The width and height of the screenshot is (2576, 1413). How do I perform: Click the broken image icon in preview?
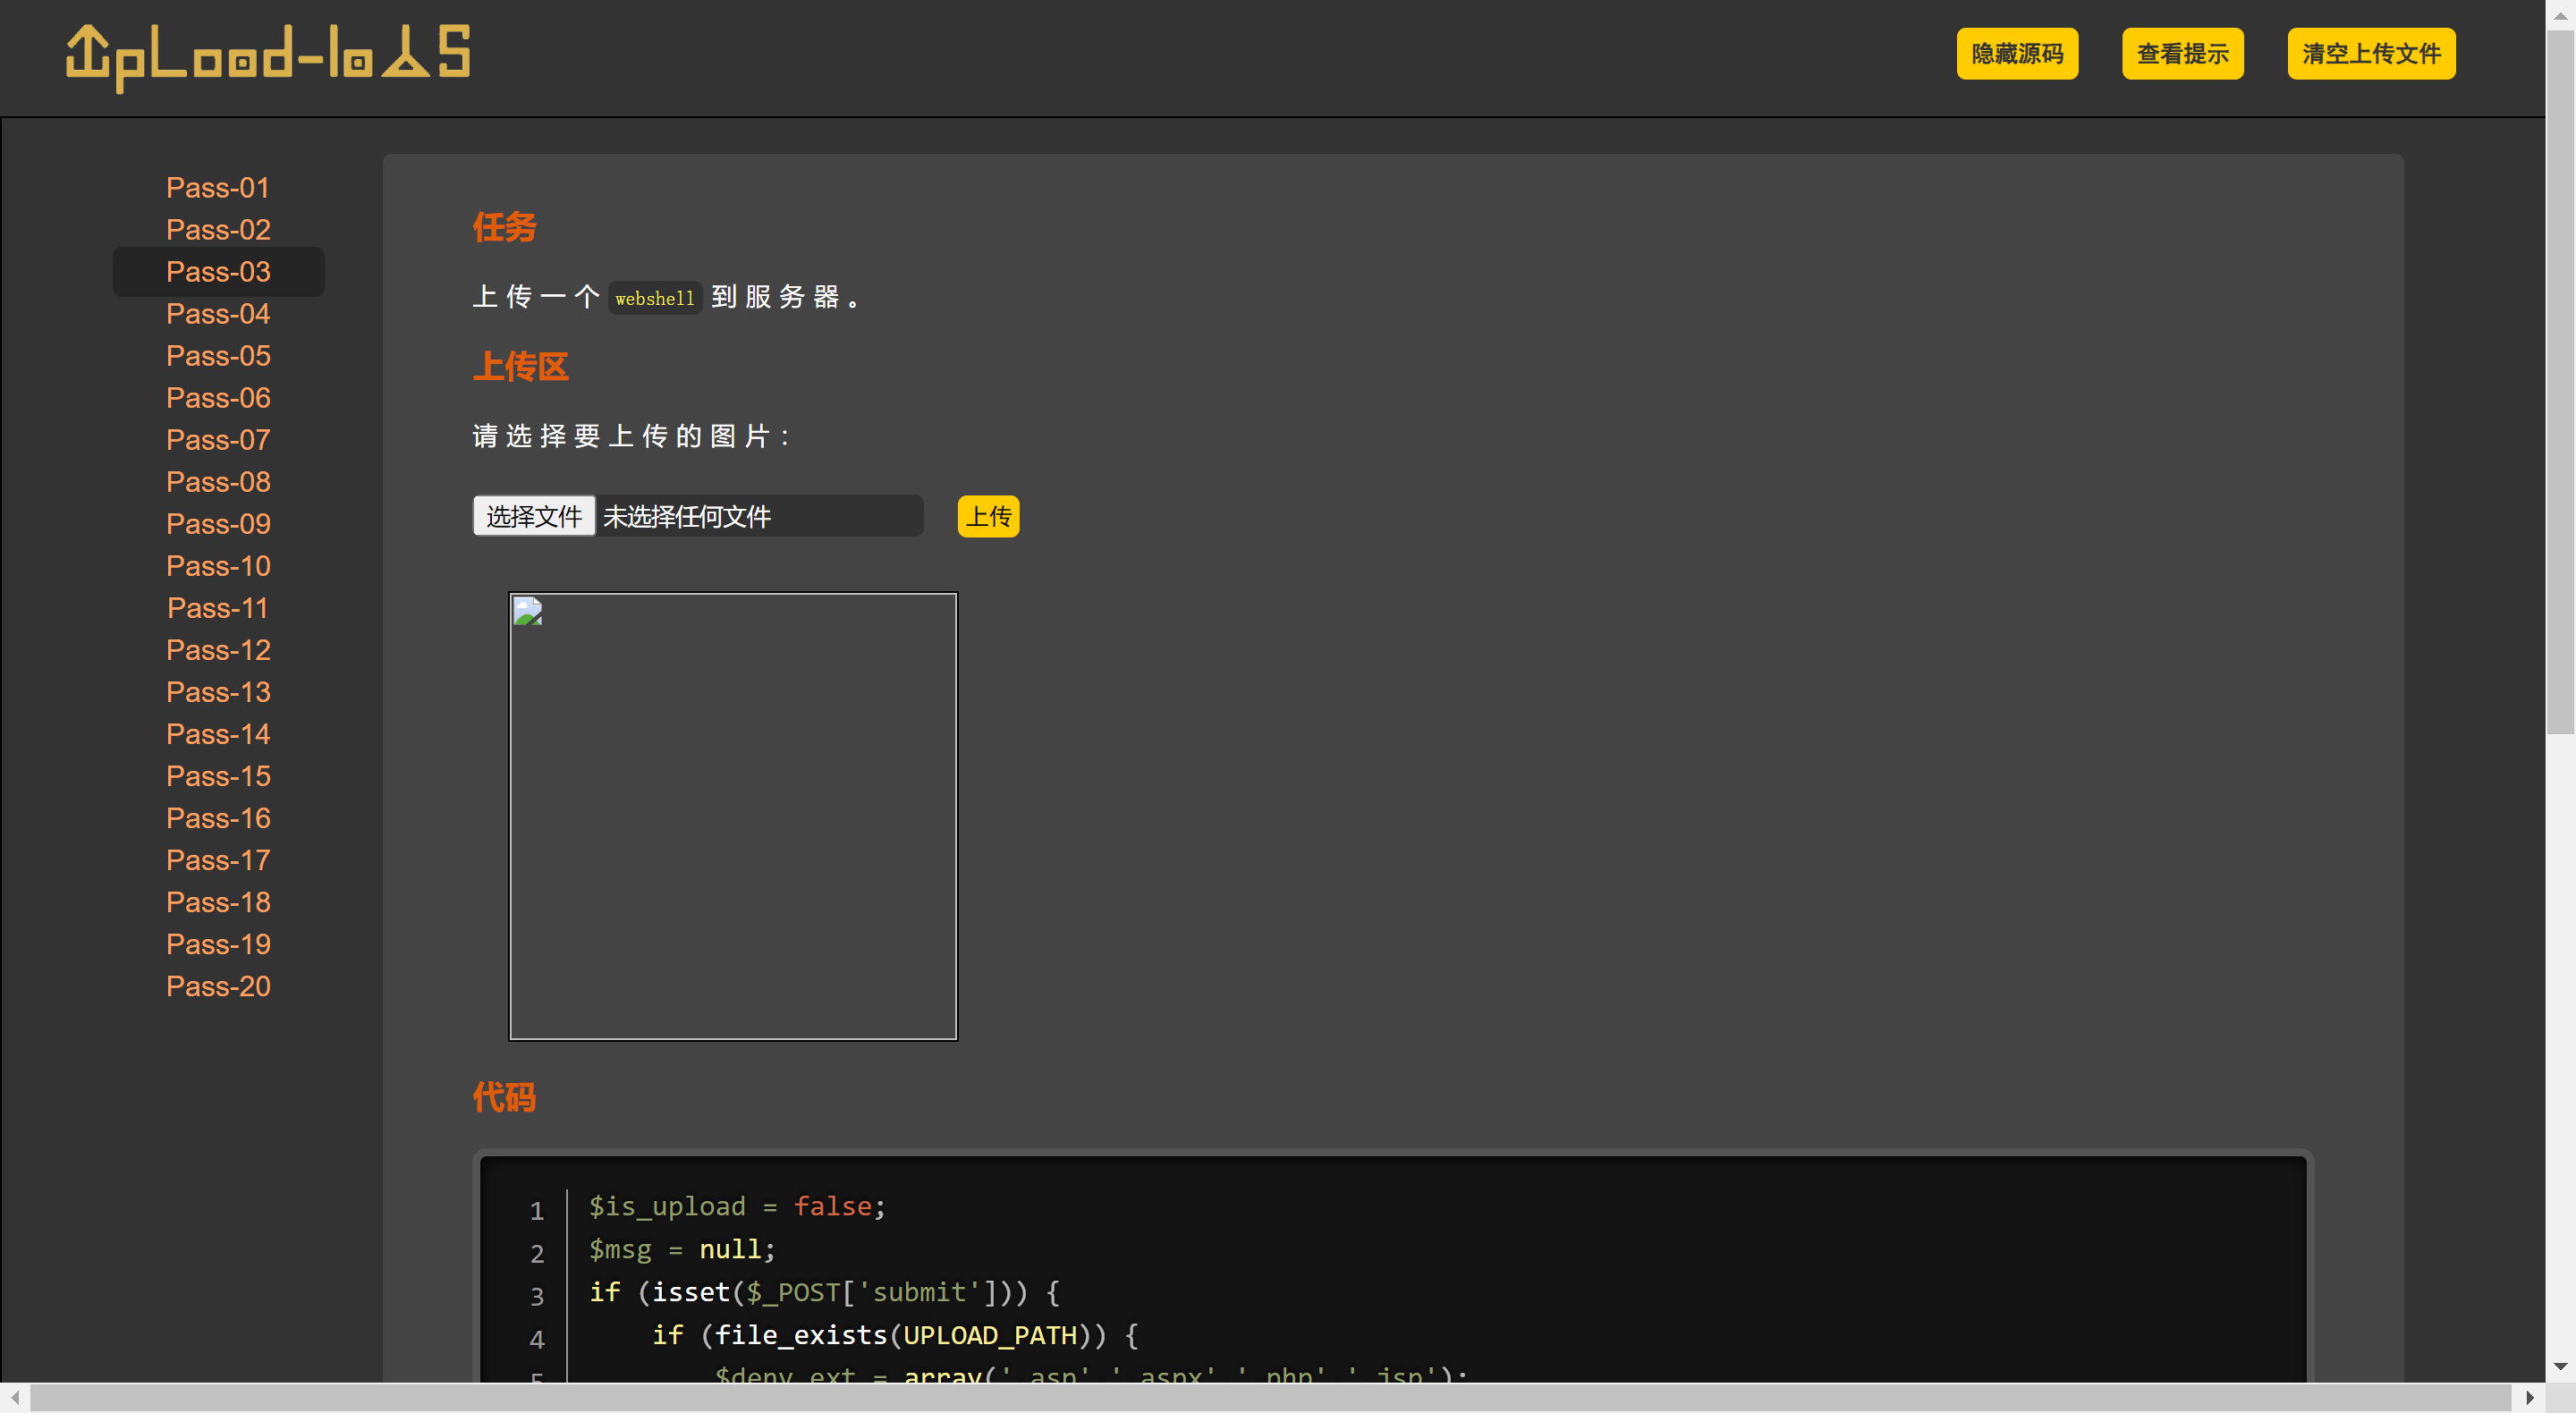(527, 611)
